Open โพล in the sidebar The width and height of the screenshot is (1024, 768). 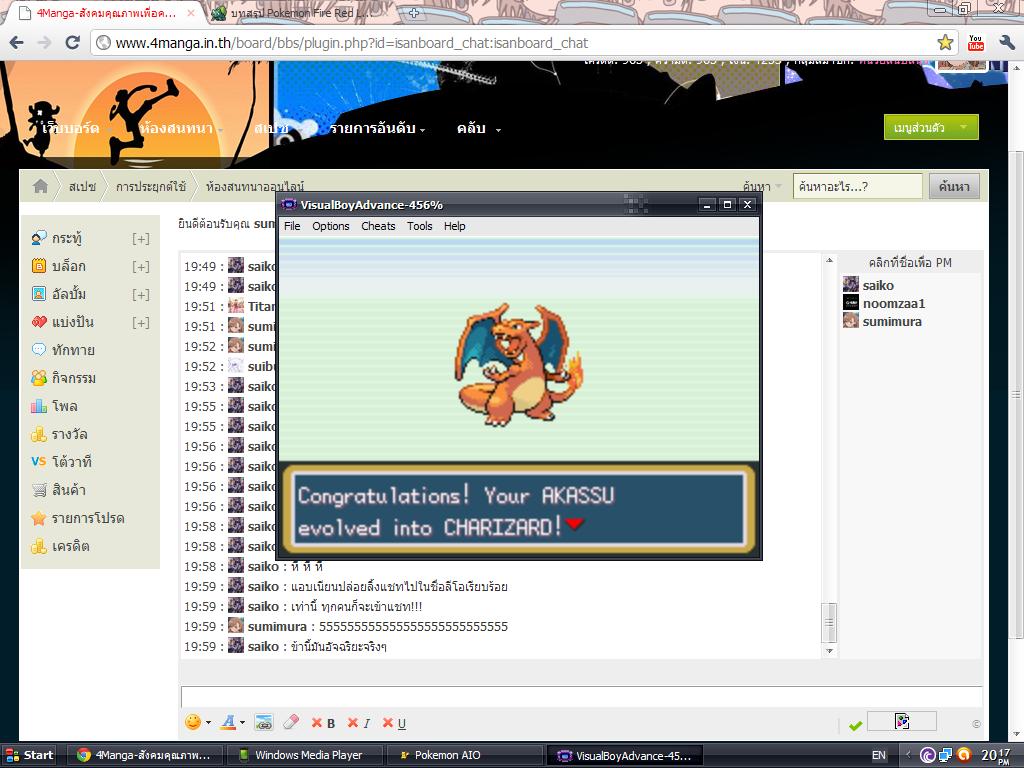coord(65,407)
